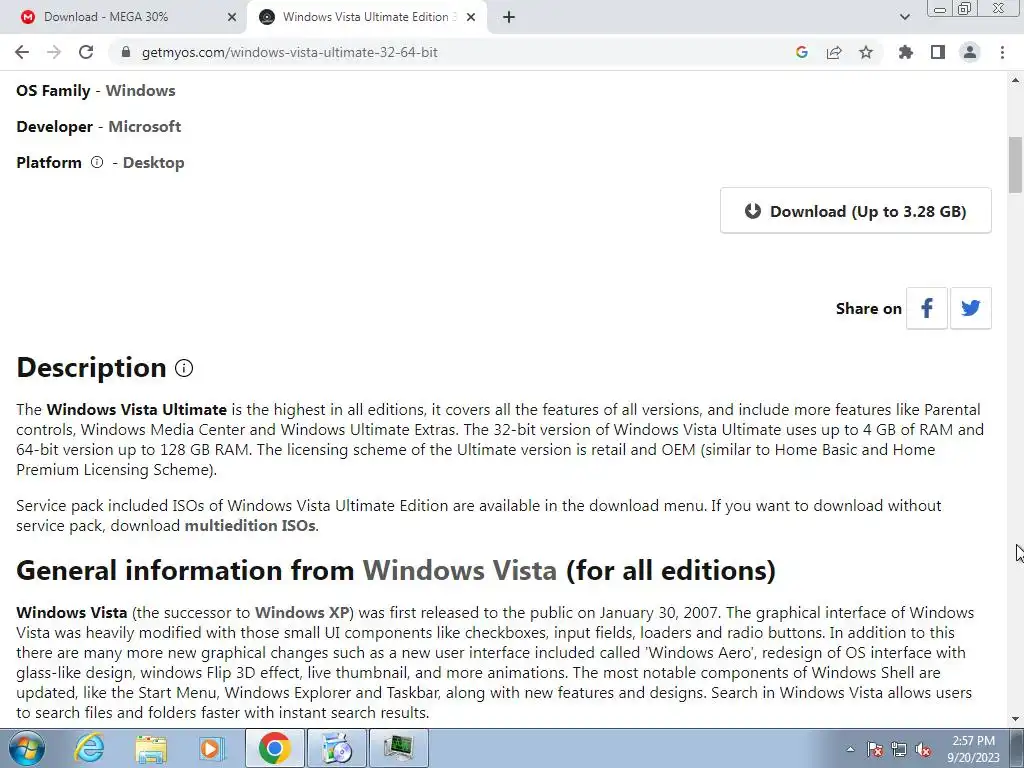Open Chrome's three-dot menu
Screen dimensions: 1024x768
1002,52
